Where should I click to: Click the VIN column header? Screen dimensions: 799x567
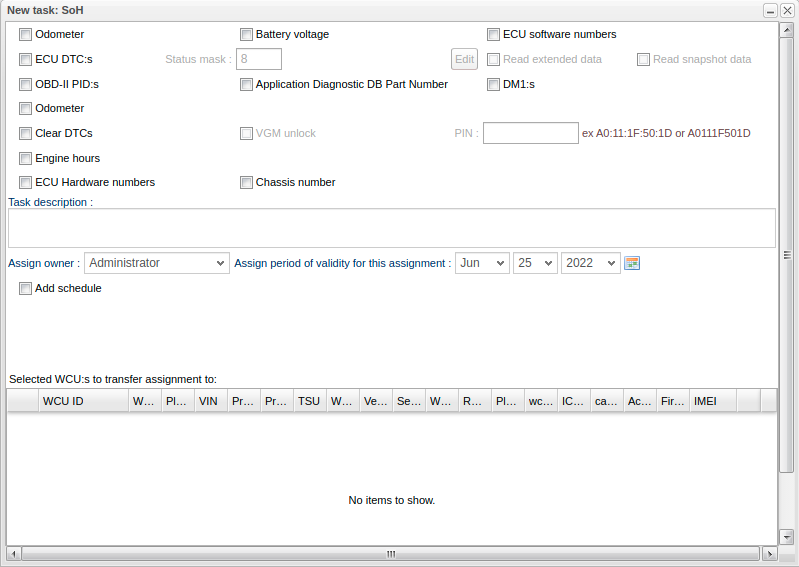(210, 401)
